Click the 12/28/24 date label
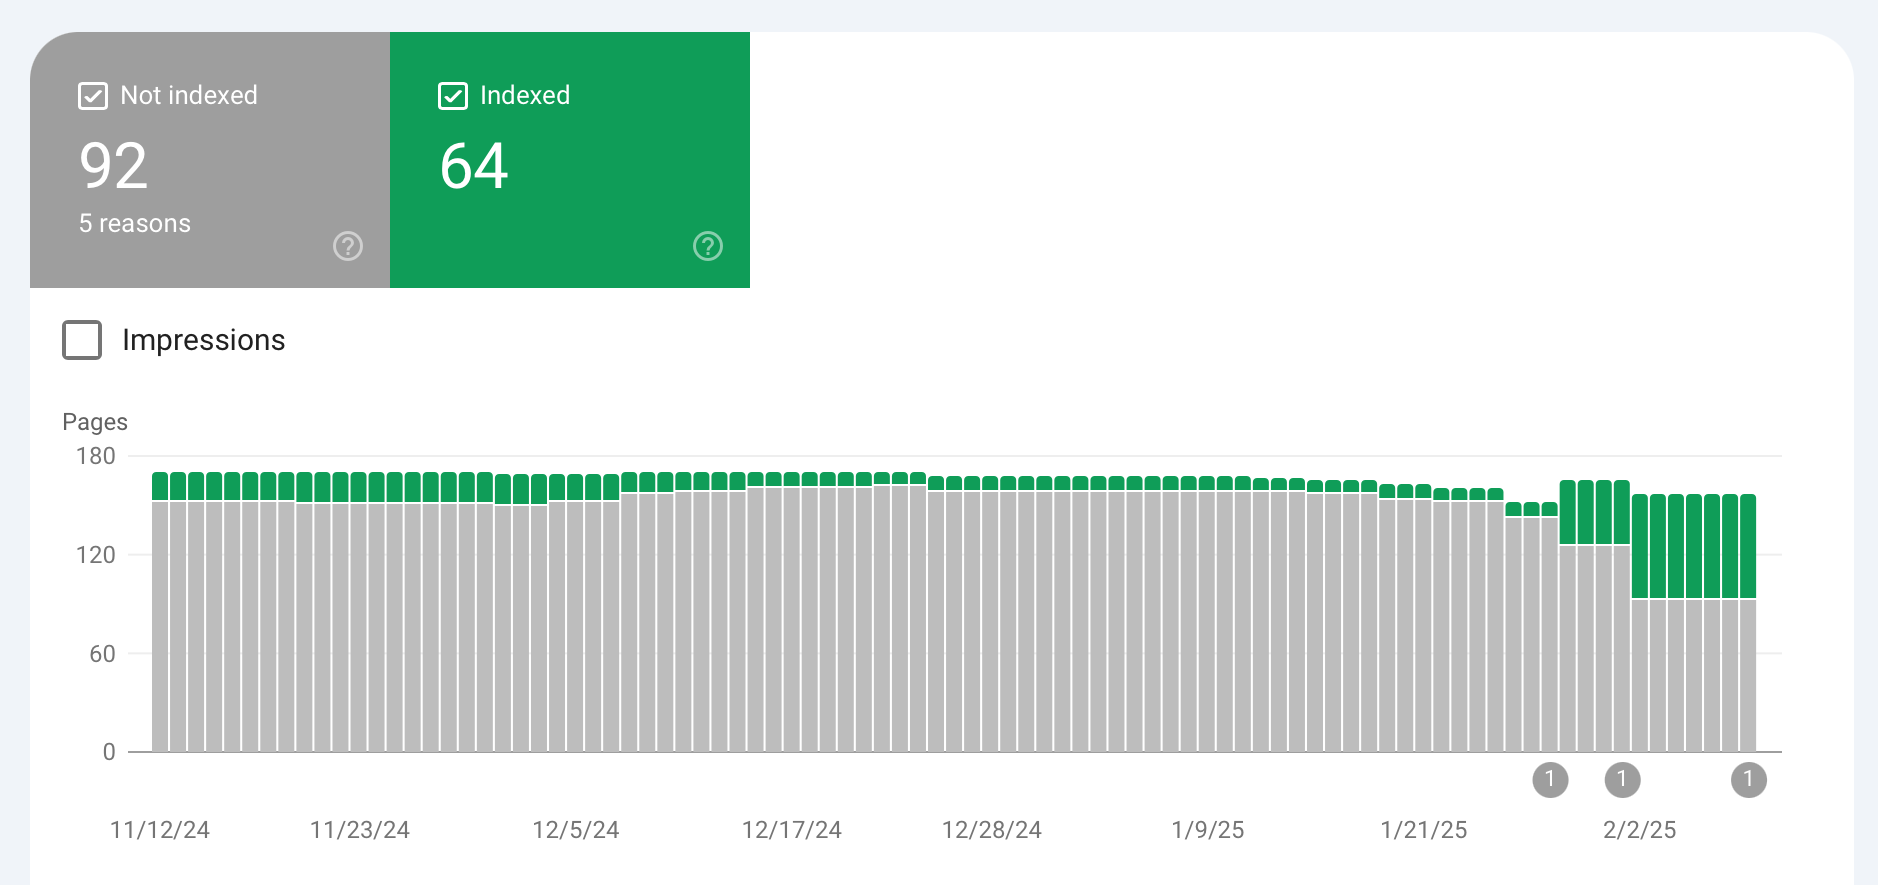Viewport: 1878px width, 885px height. tap(992, 830)
